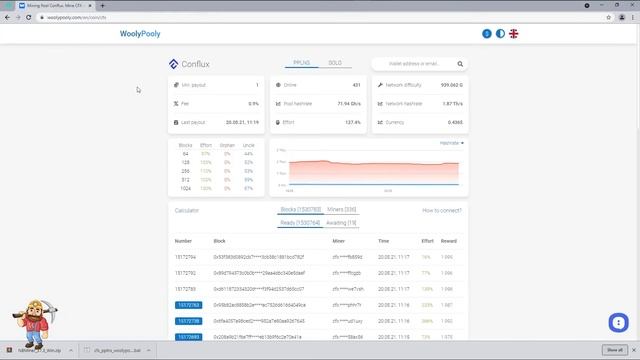Open block number 15172794
Screen dimensions: 640x360
(x=185, y=257)
